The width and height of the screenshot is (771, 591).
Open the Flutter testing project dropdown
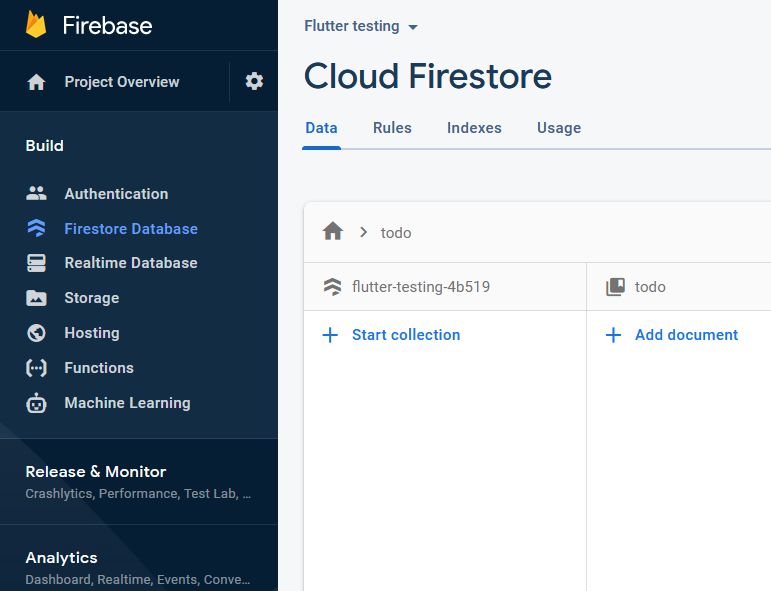[361, 26]
